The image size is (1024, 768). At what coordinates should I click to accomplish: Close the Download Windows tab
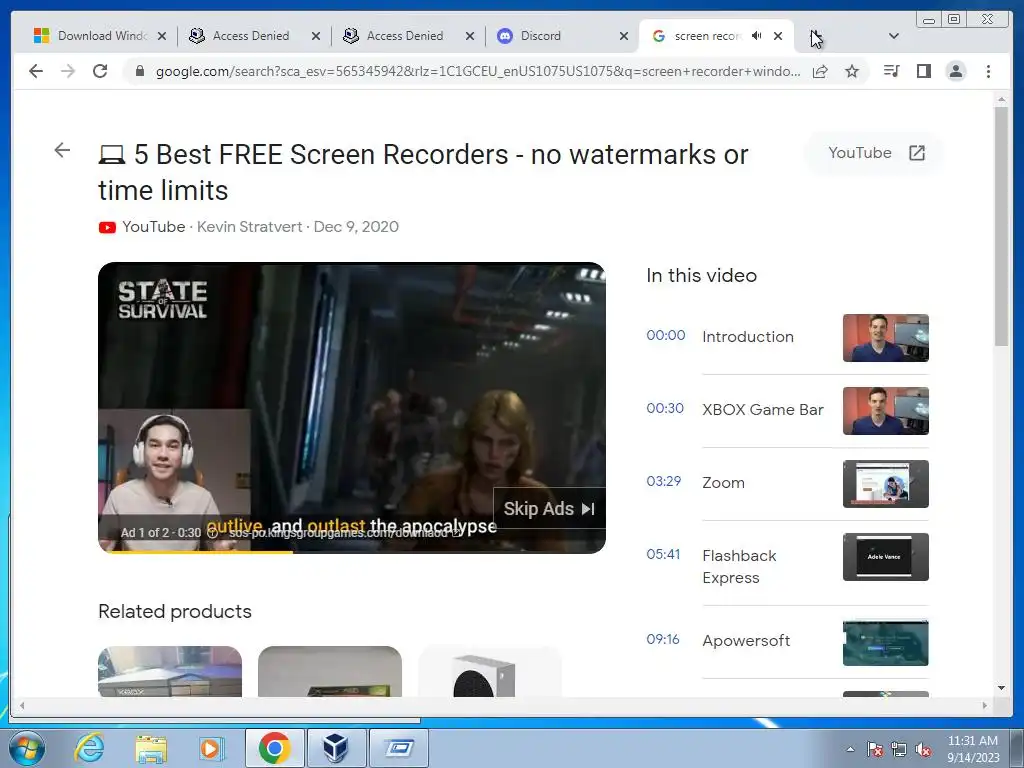[x=162, y=36]
